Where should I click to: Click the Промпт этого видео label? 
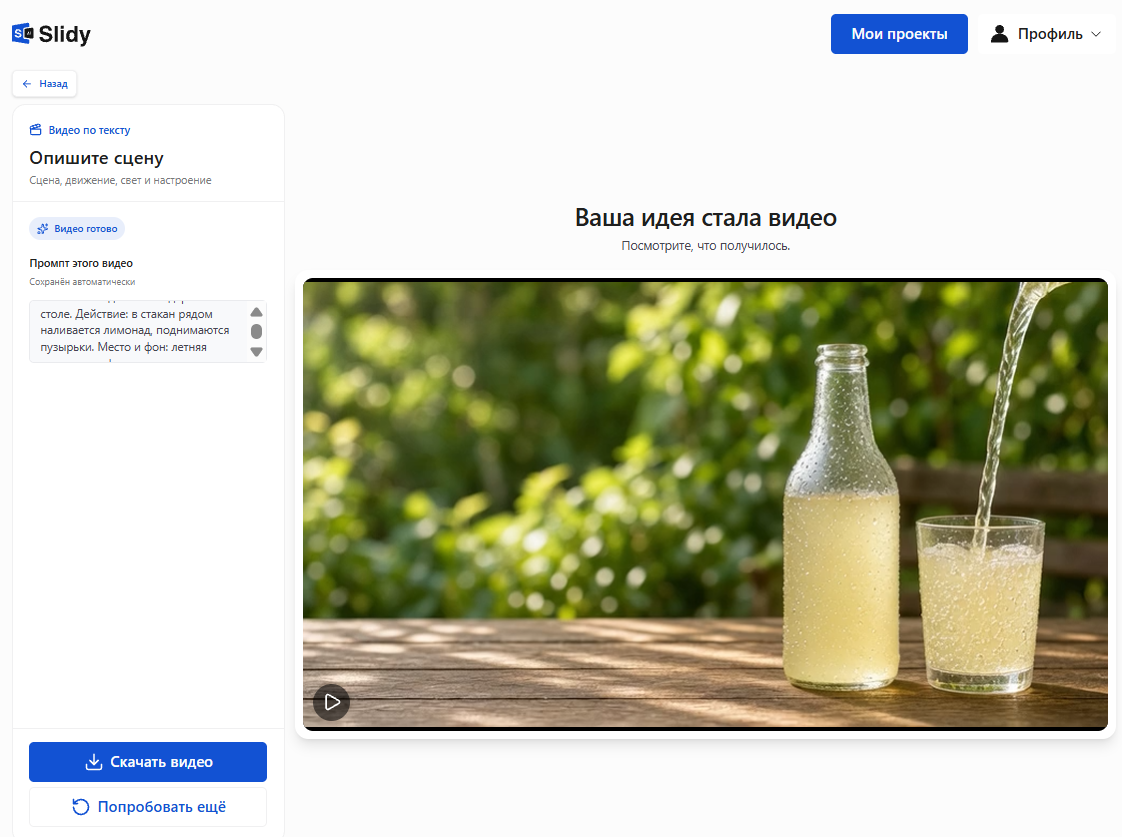point(81,263)
